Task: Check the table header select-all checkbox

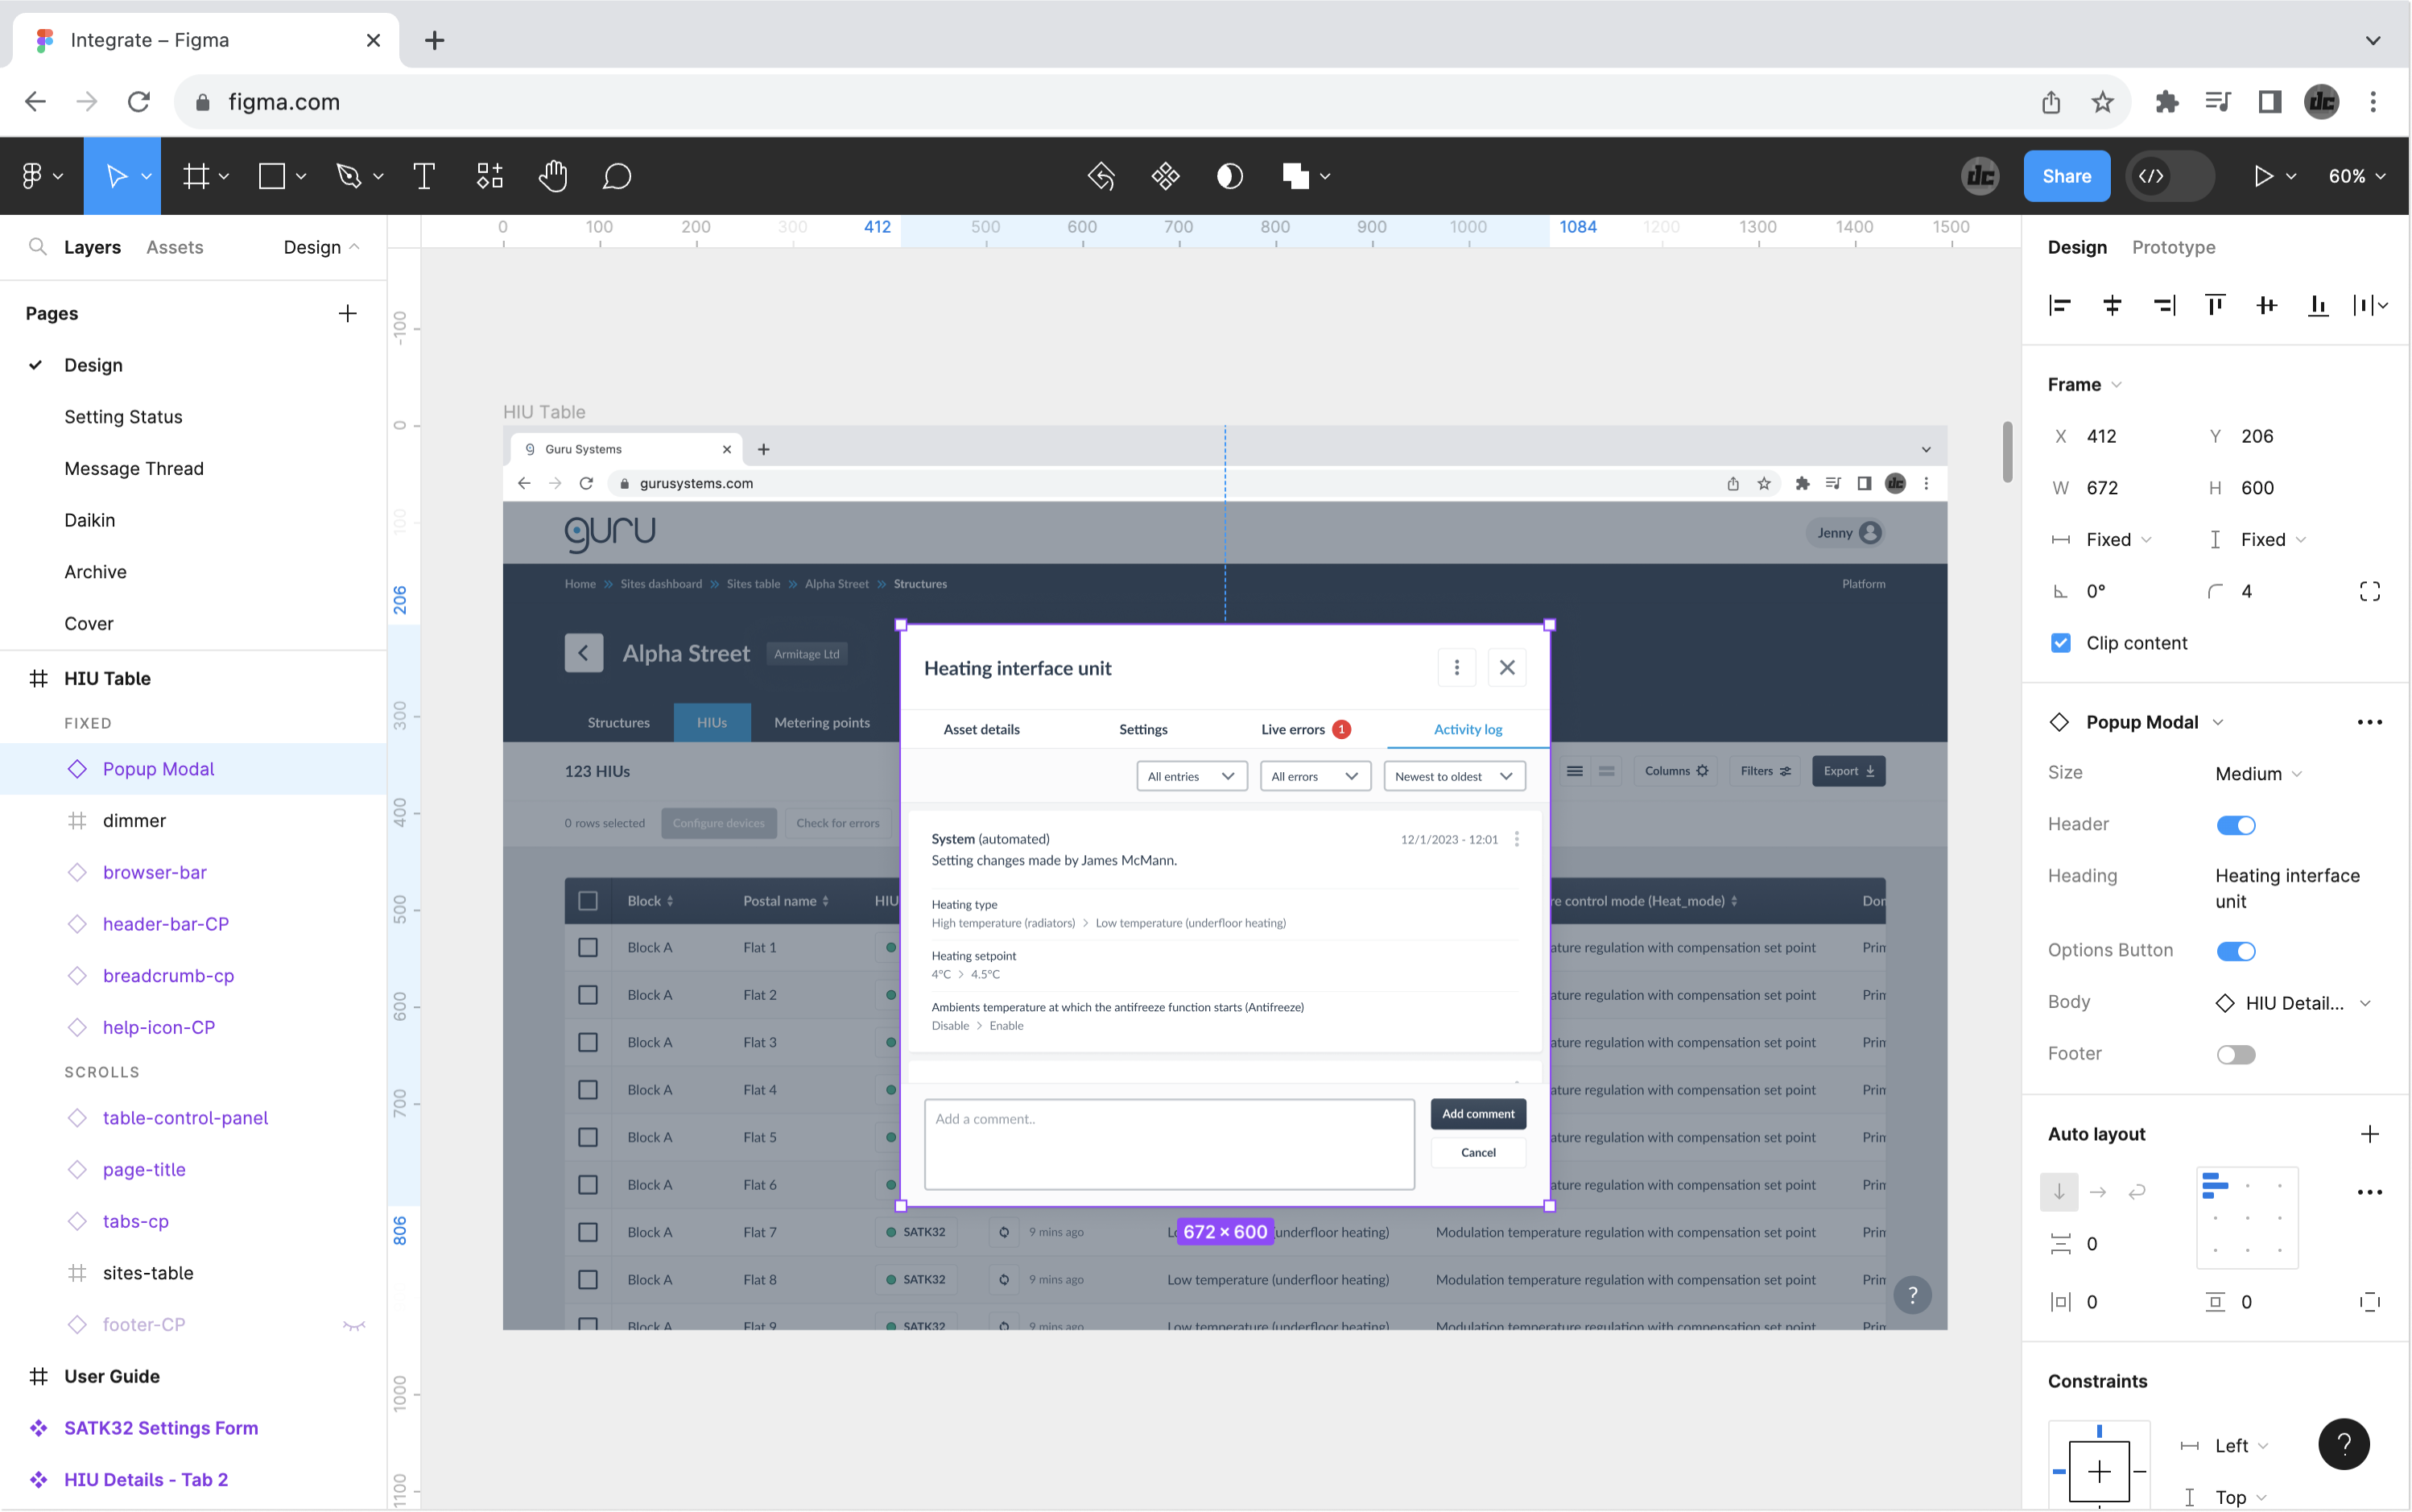Action: coord(588,901)
